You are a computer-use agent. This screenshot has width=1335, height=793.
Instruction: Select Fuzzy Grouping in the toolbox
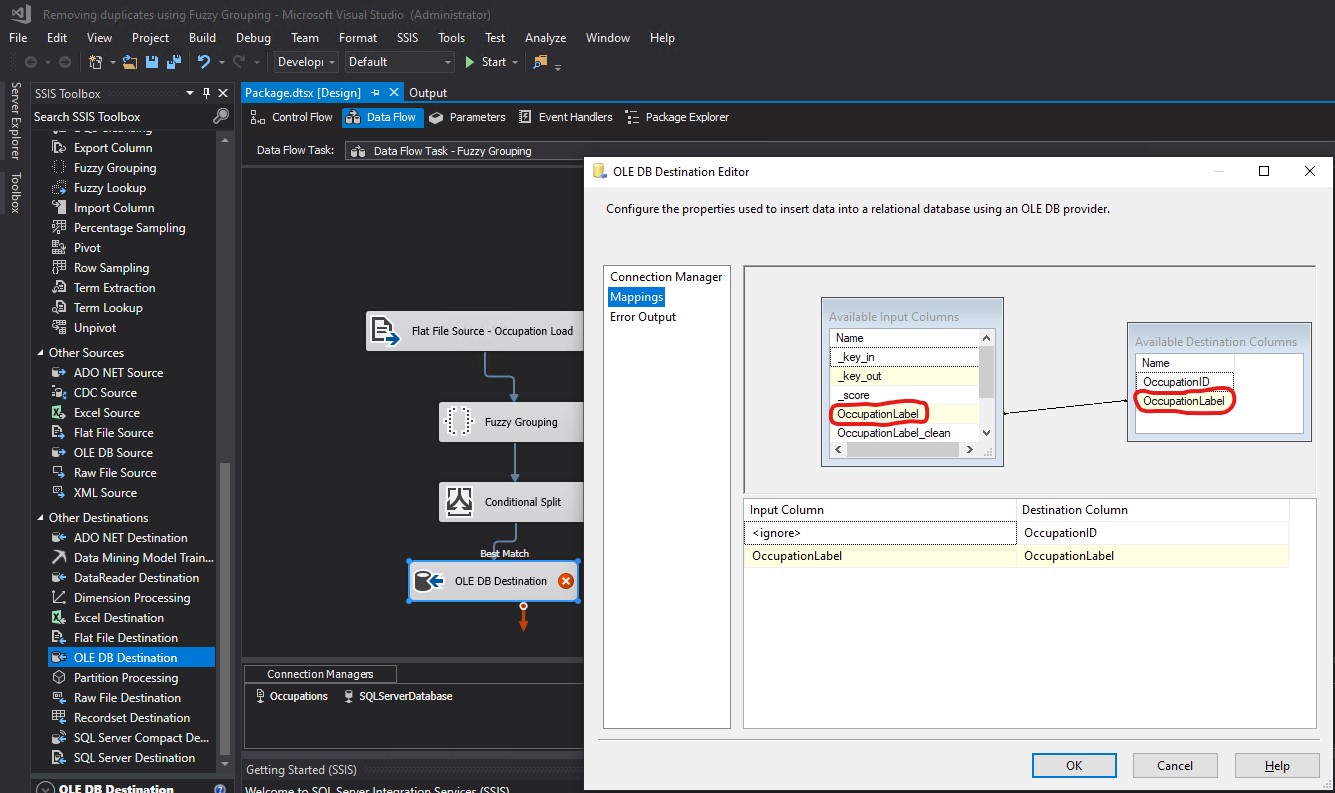click(115, 168)
